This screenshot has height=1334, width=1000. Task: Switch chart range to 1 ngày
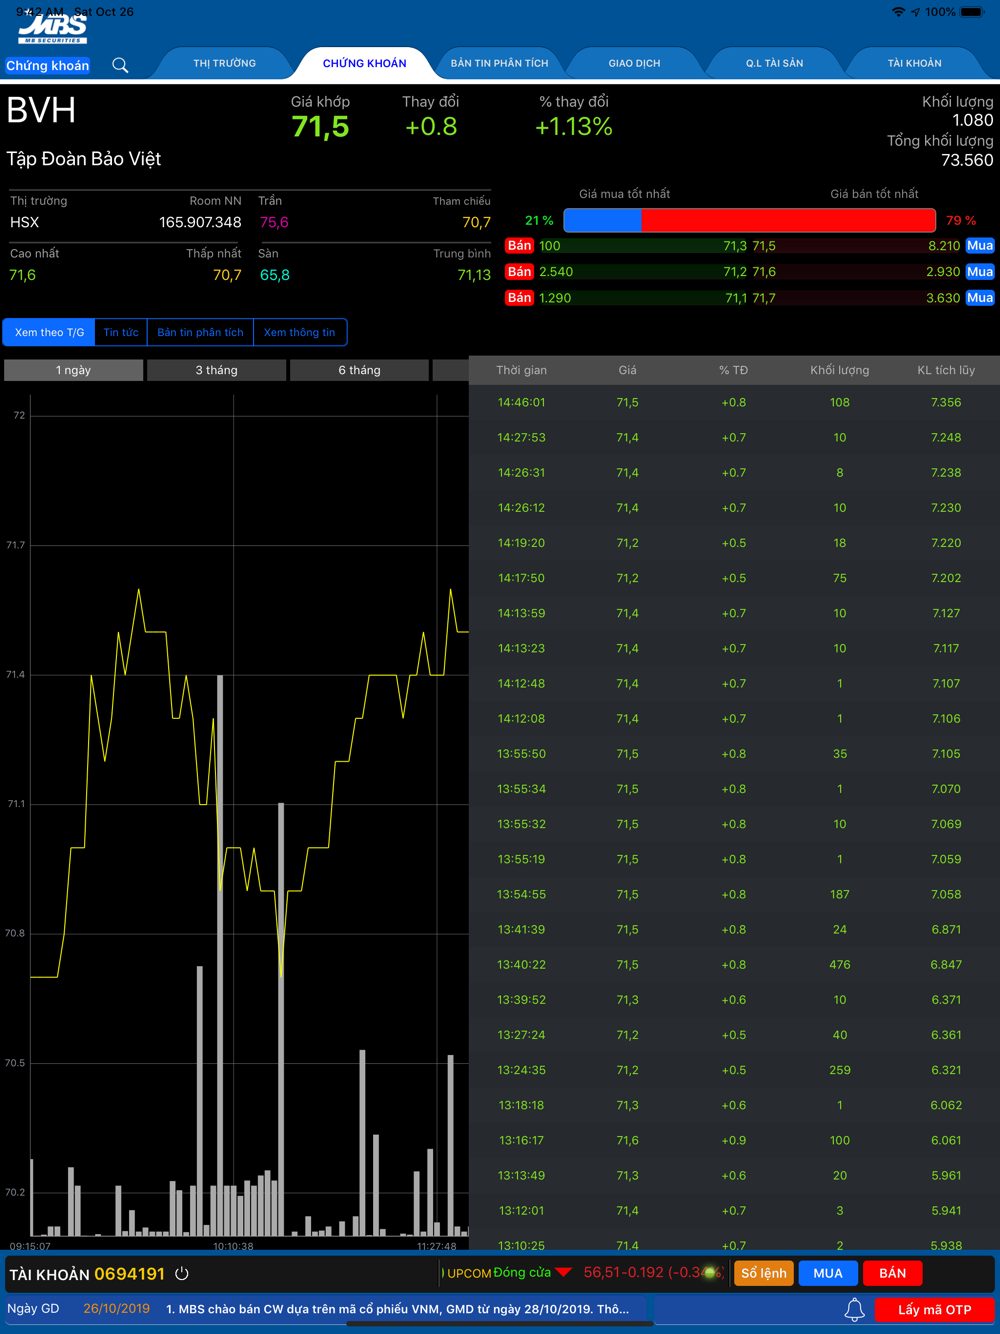coord(73,370)
